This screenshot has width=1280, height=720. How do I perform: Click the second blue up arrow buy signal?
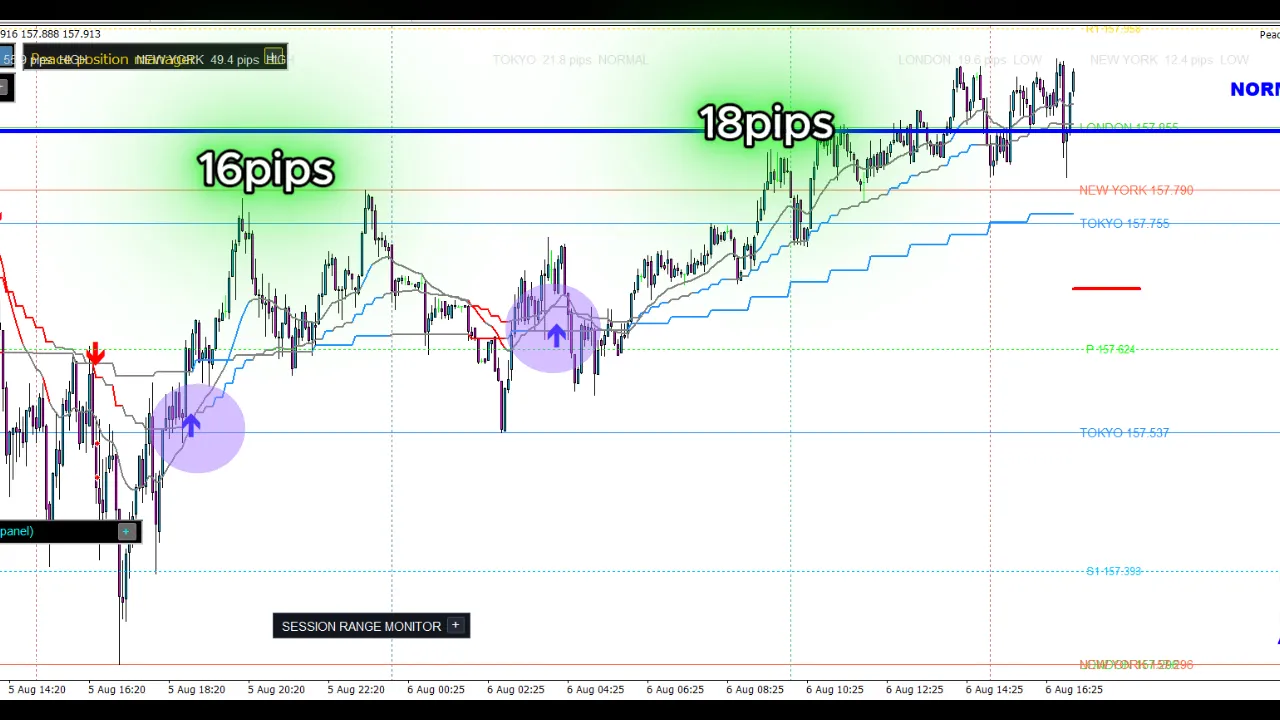[556, 334]
